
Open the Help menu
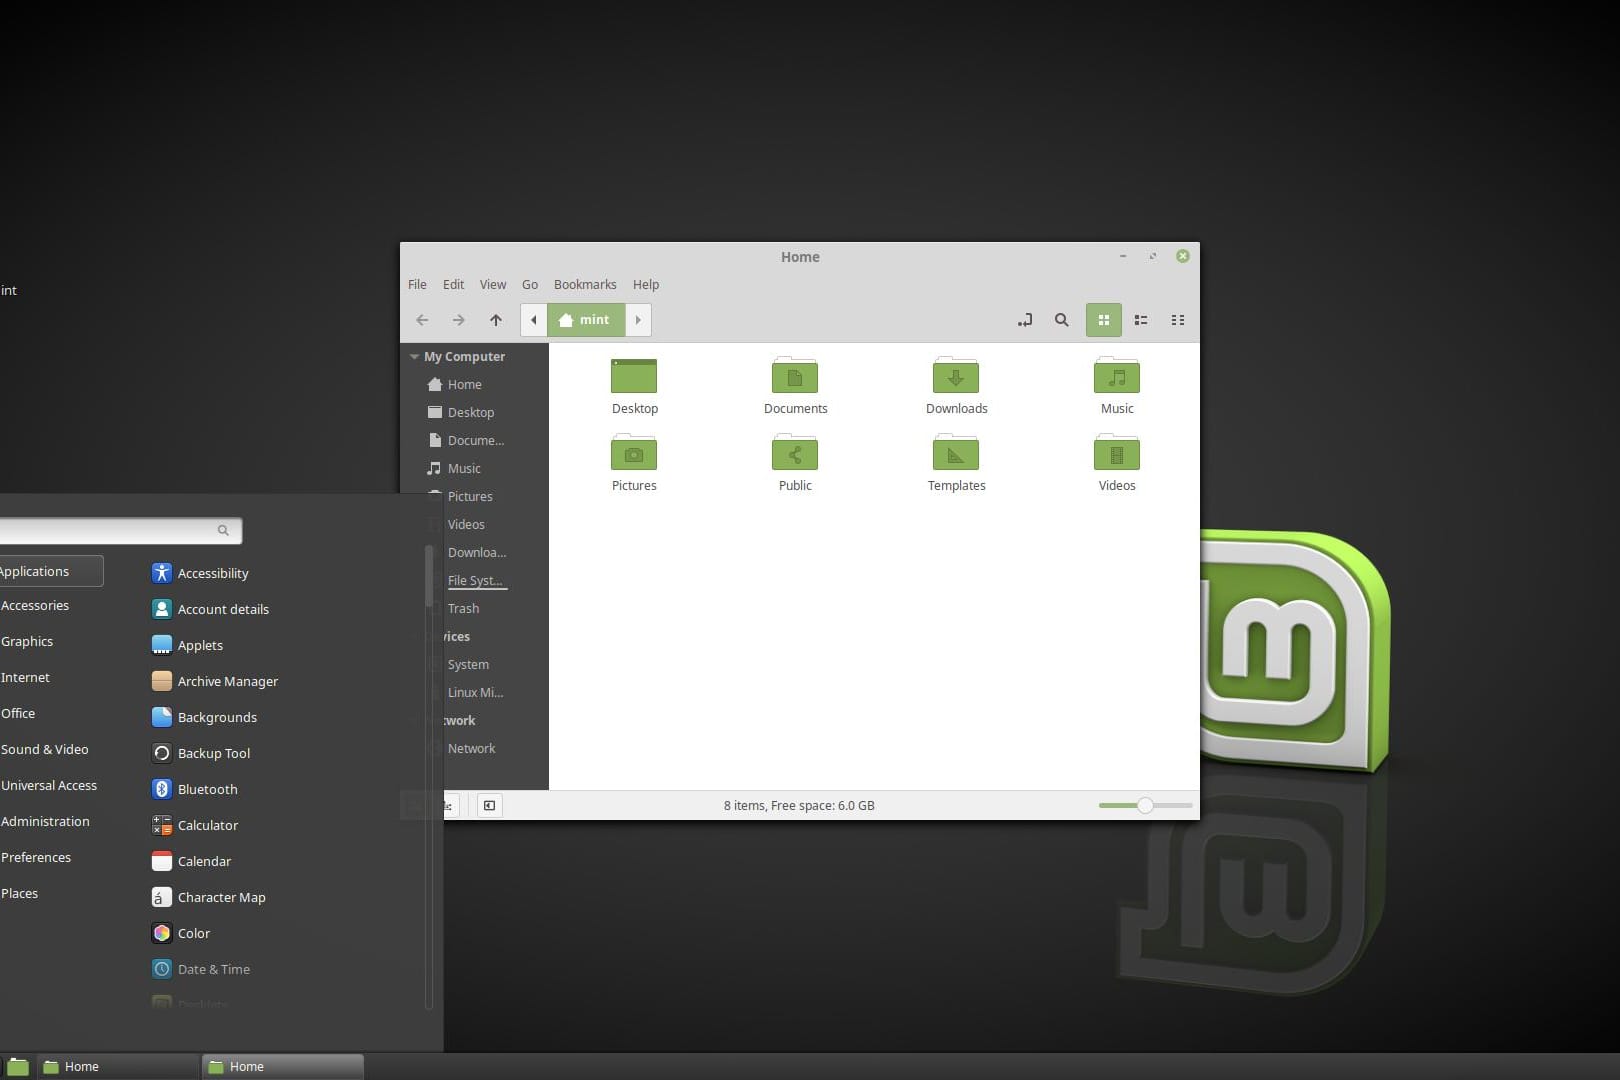point(646,285)
